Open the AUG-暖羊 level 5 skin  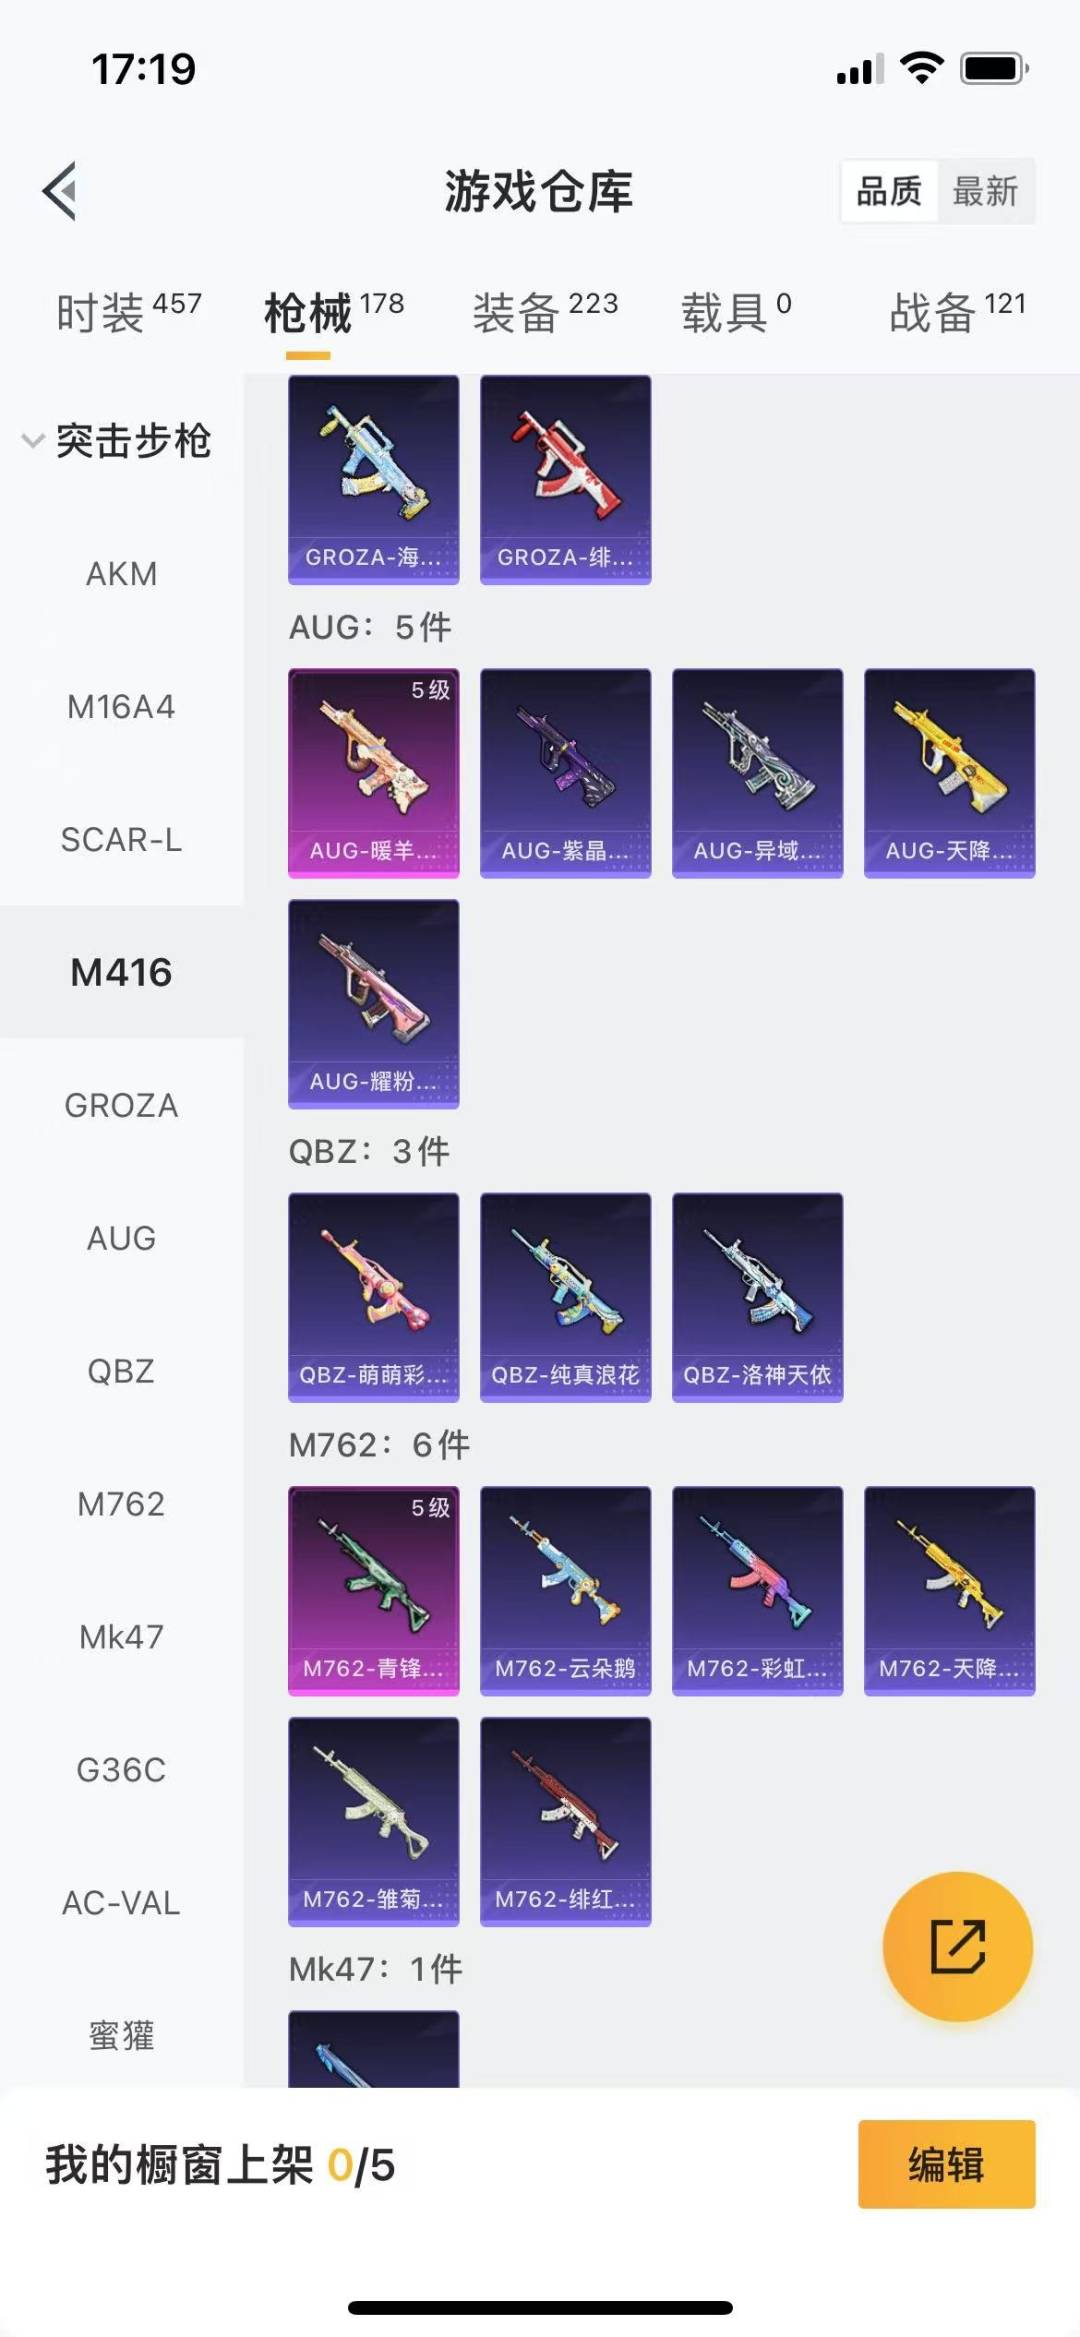[x=374, y=773]
